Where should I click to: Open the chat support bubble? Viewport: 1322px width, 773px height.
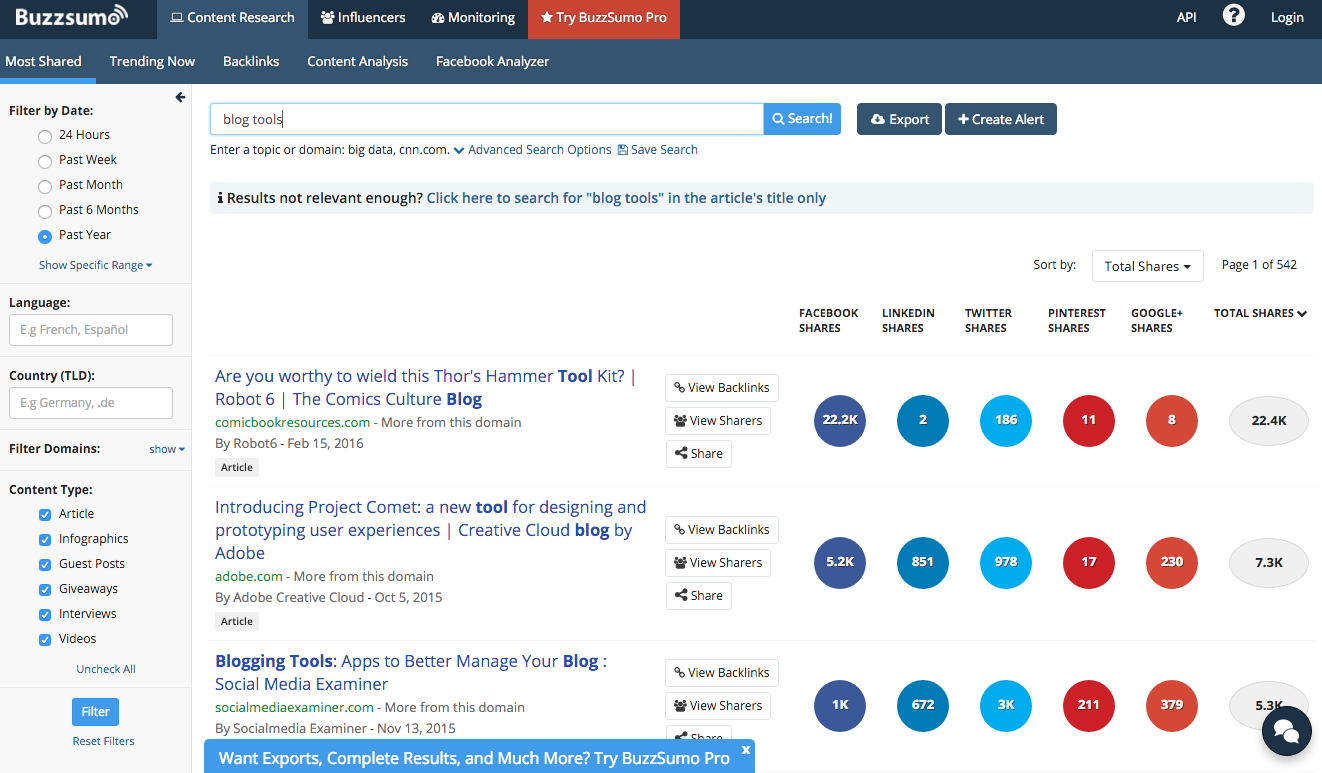(1287, 732)
